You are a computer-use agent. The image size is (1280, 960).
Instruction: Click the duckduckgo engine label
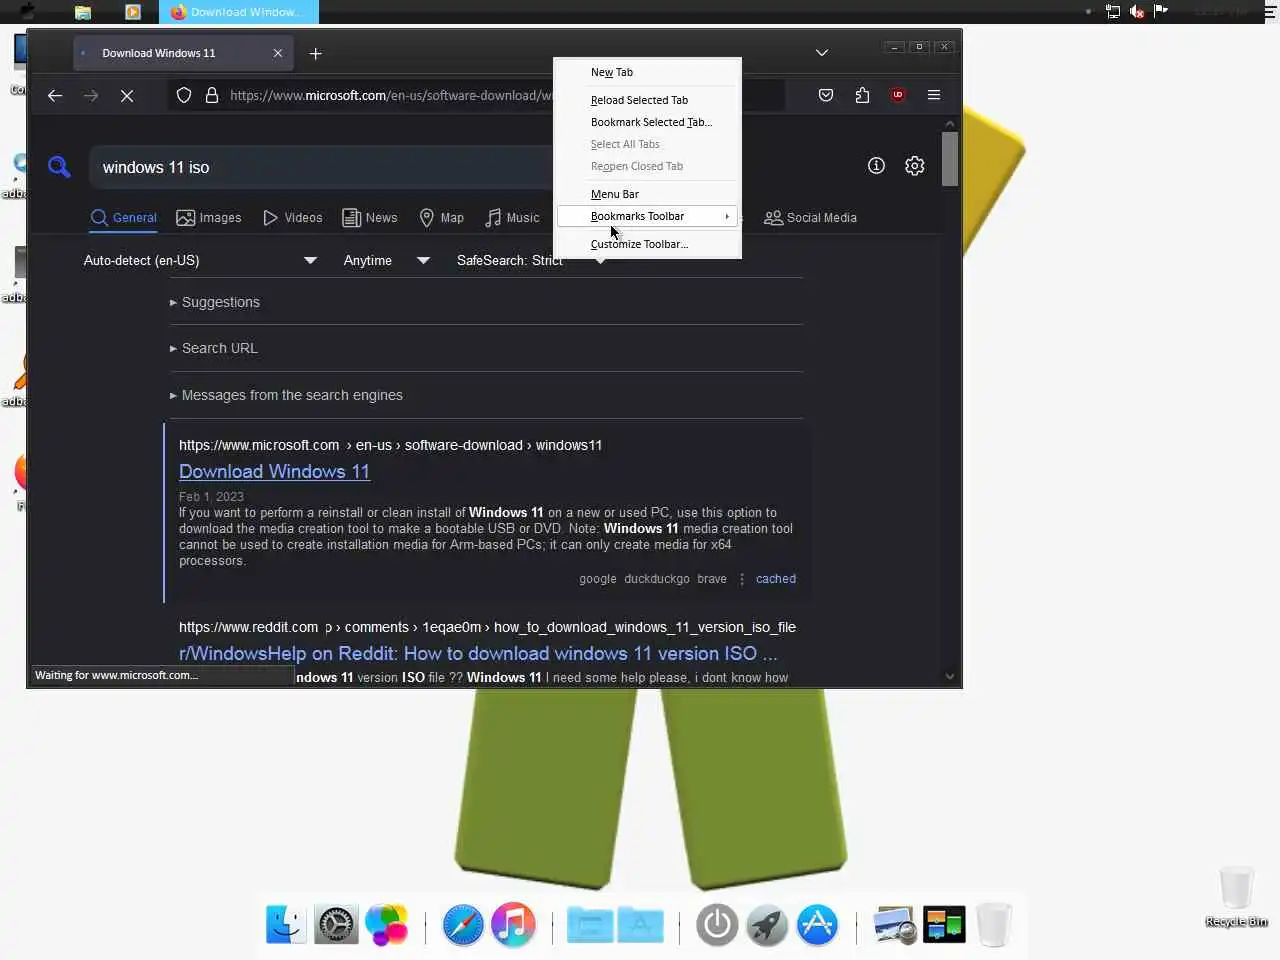pos(657,579)
